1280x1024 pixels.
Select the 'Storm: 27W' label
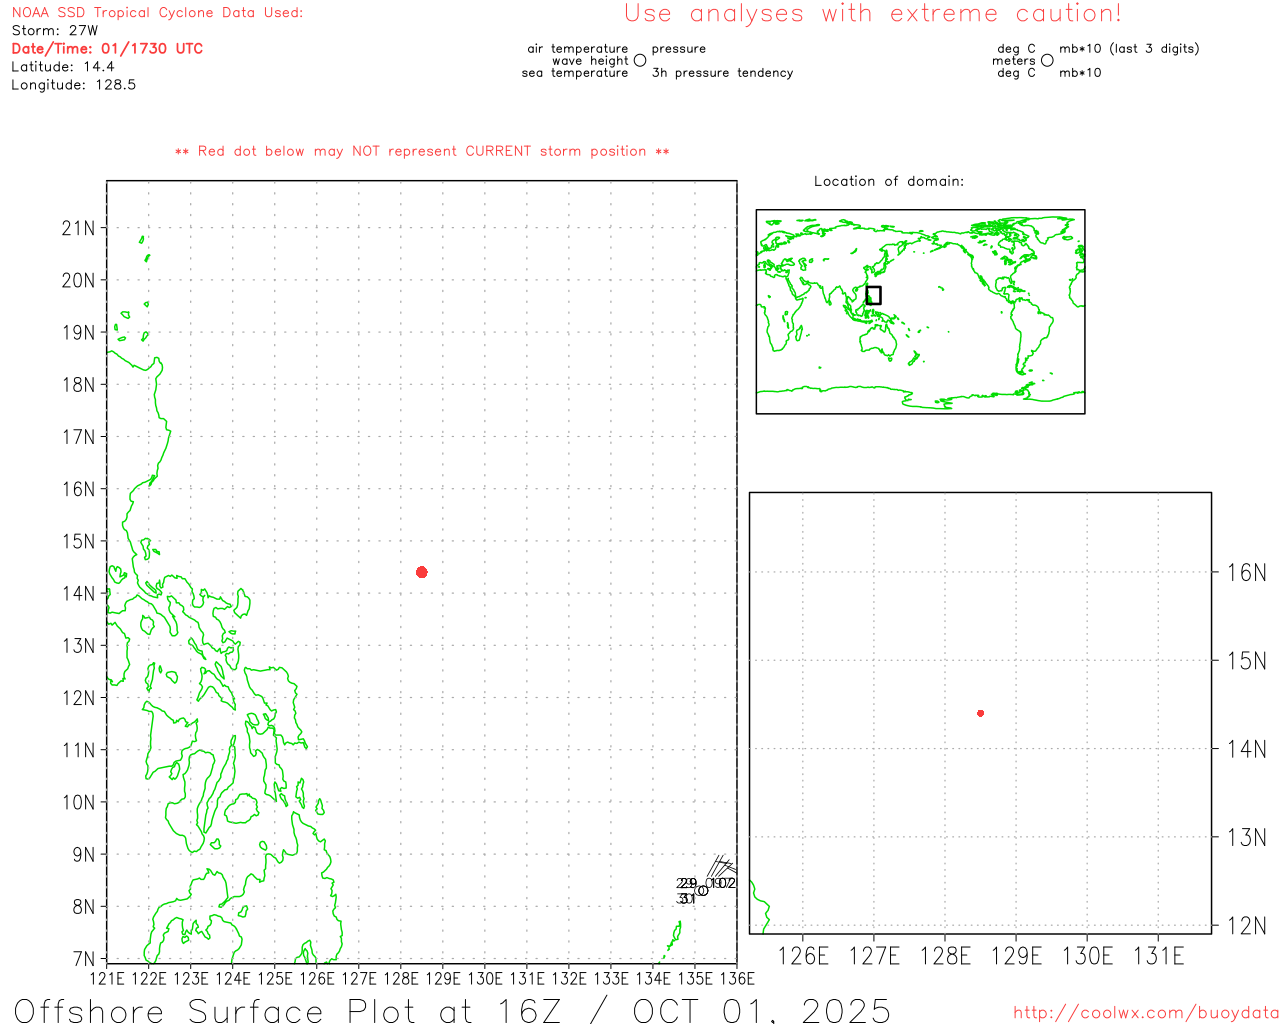(55, 31)
